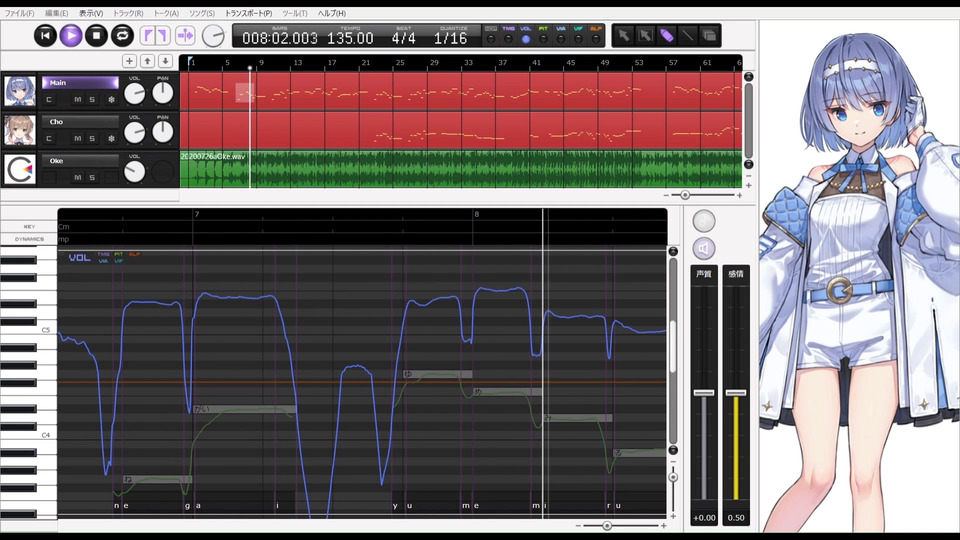
Task: Move track down with the down arrow button
Action: [x=165, y=61]
